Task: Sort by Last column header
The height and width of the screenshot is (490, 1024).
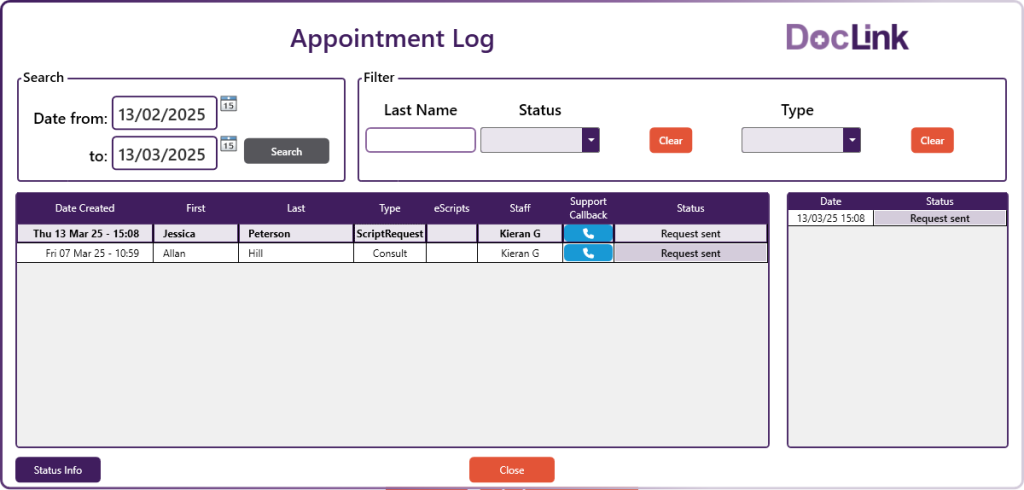Action: pyautogui.click(x=296, y=208)
